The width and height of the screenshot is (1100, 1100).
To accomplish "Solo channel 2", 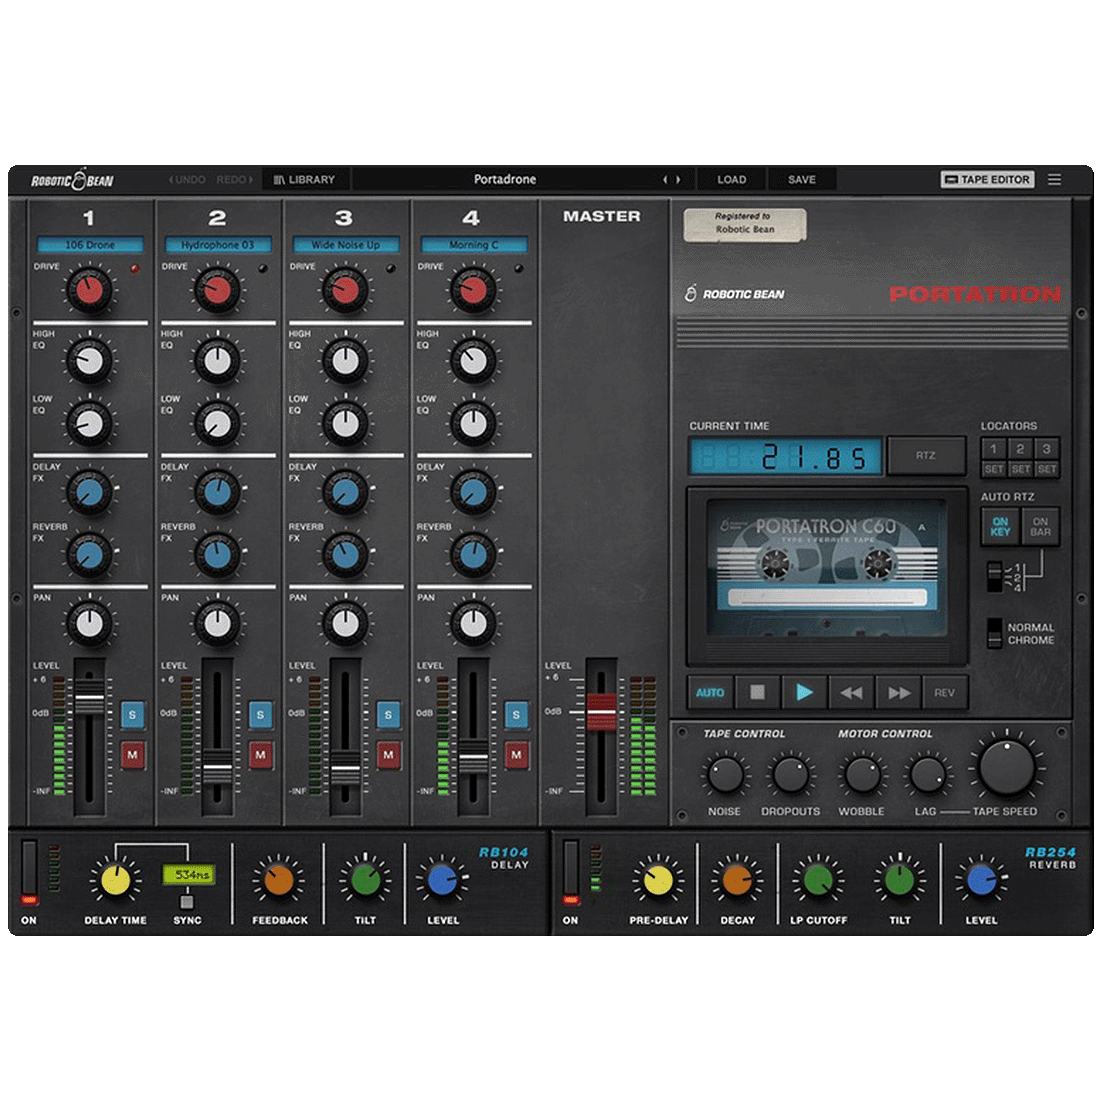I will click(x=260, y=715).
